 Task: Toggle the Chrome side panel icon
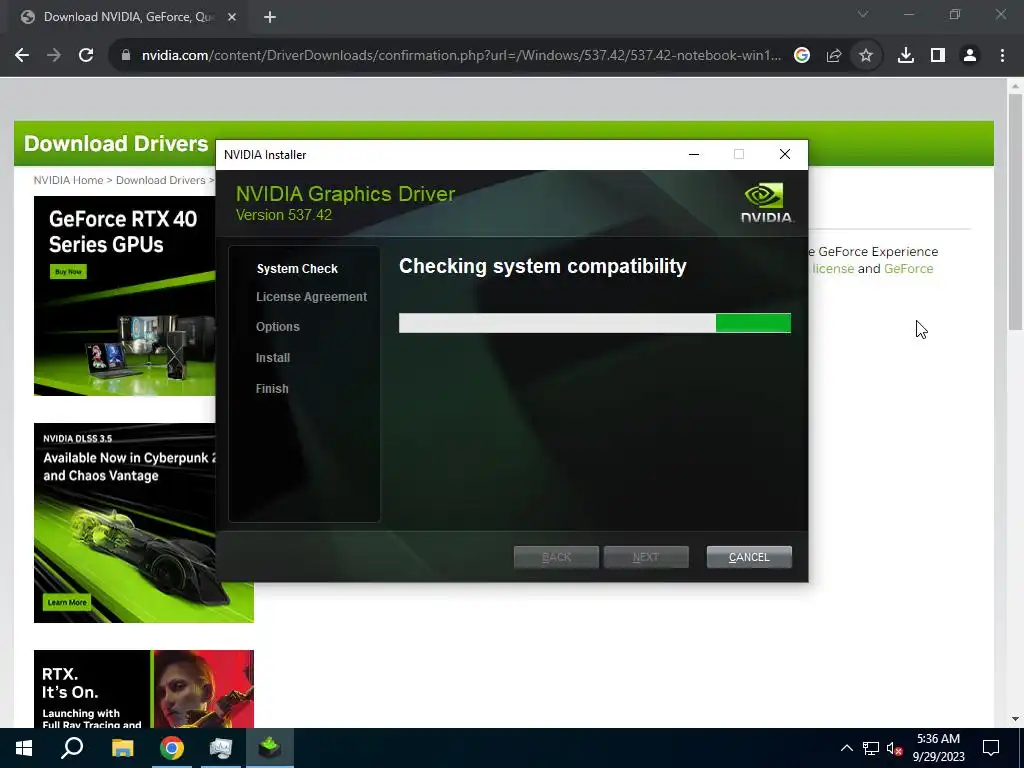[938, 56]
